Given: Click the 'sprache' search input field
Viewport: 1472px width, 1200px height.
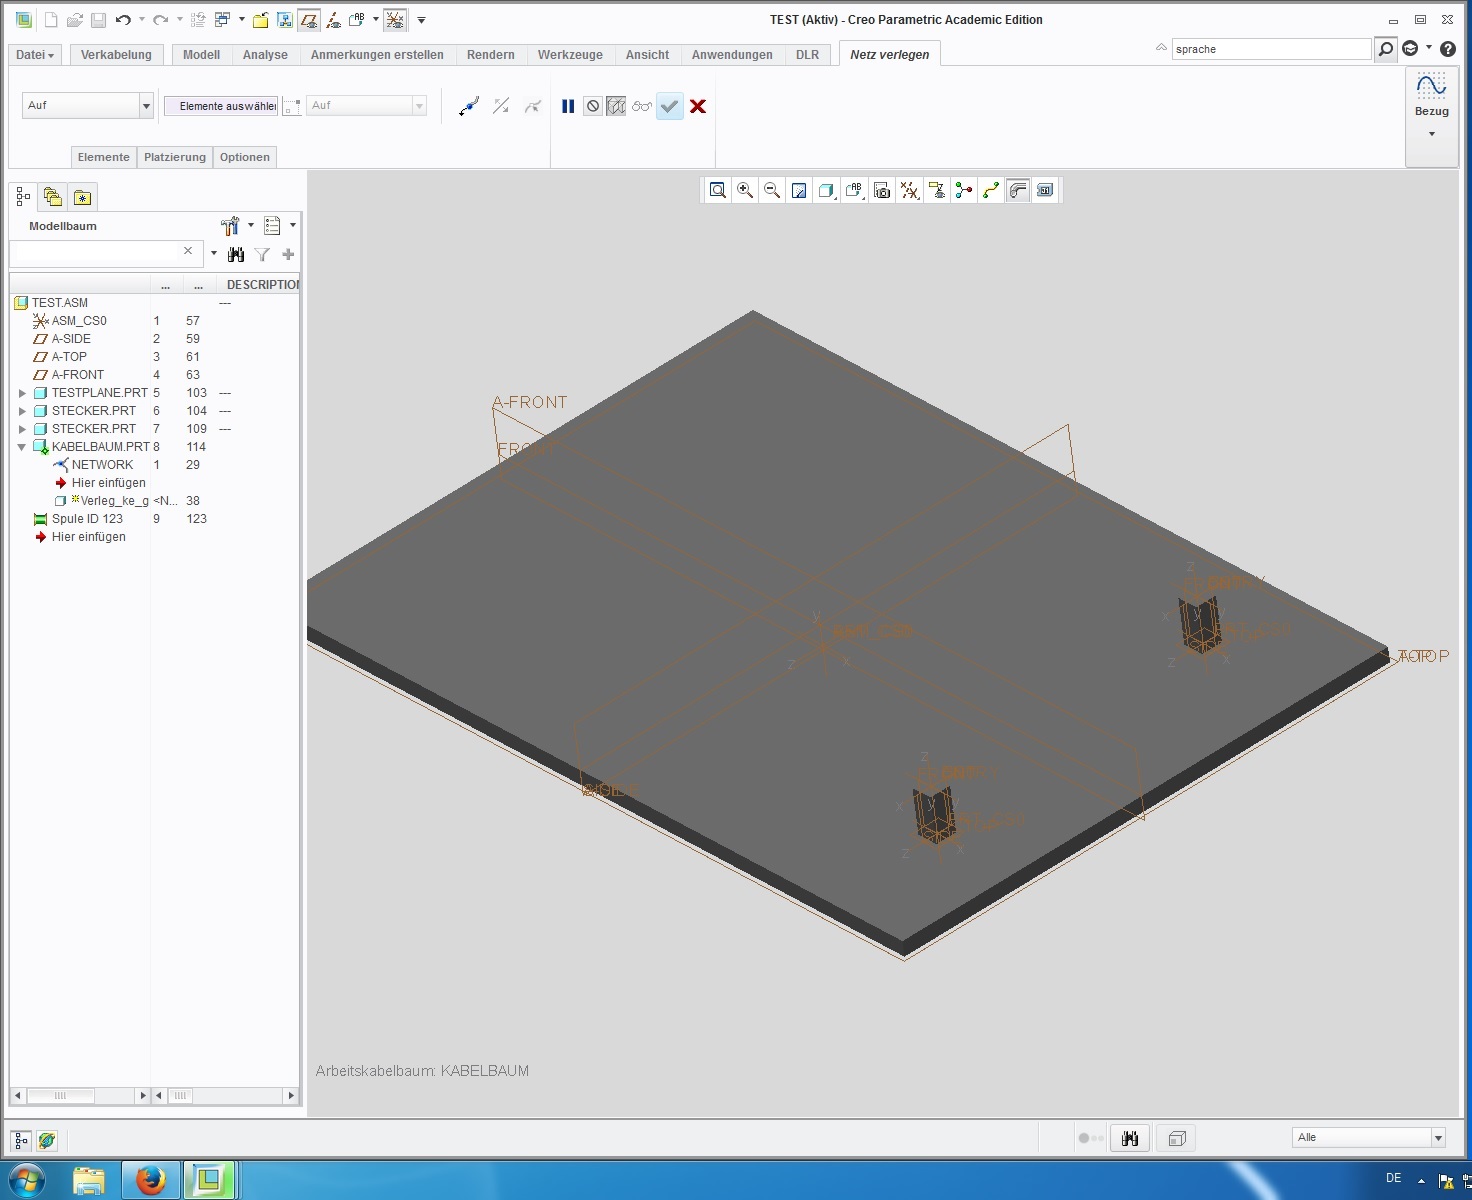Looking at the screenshot, I should [x=1271, y=49].
